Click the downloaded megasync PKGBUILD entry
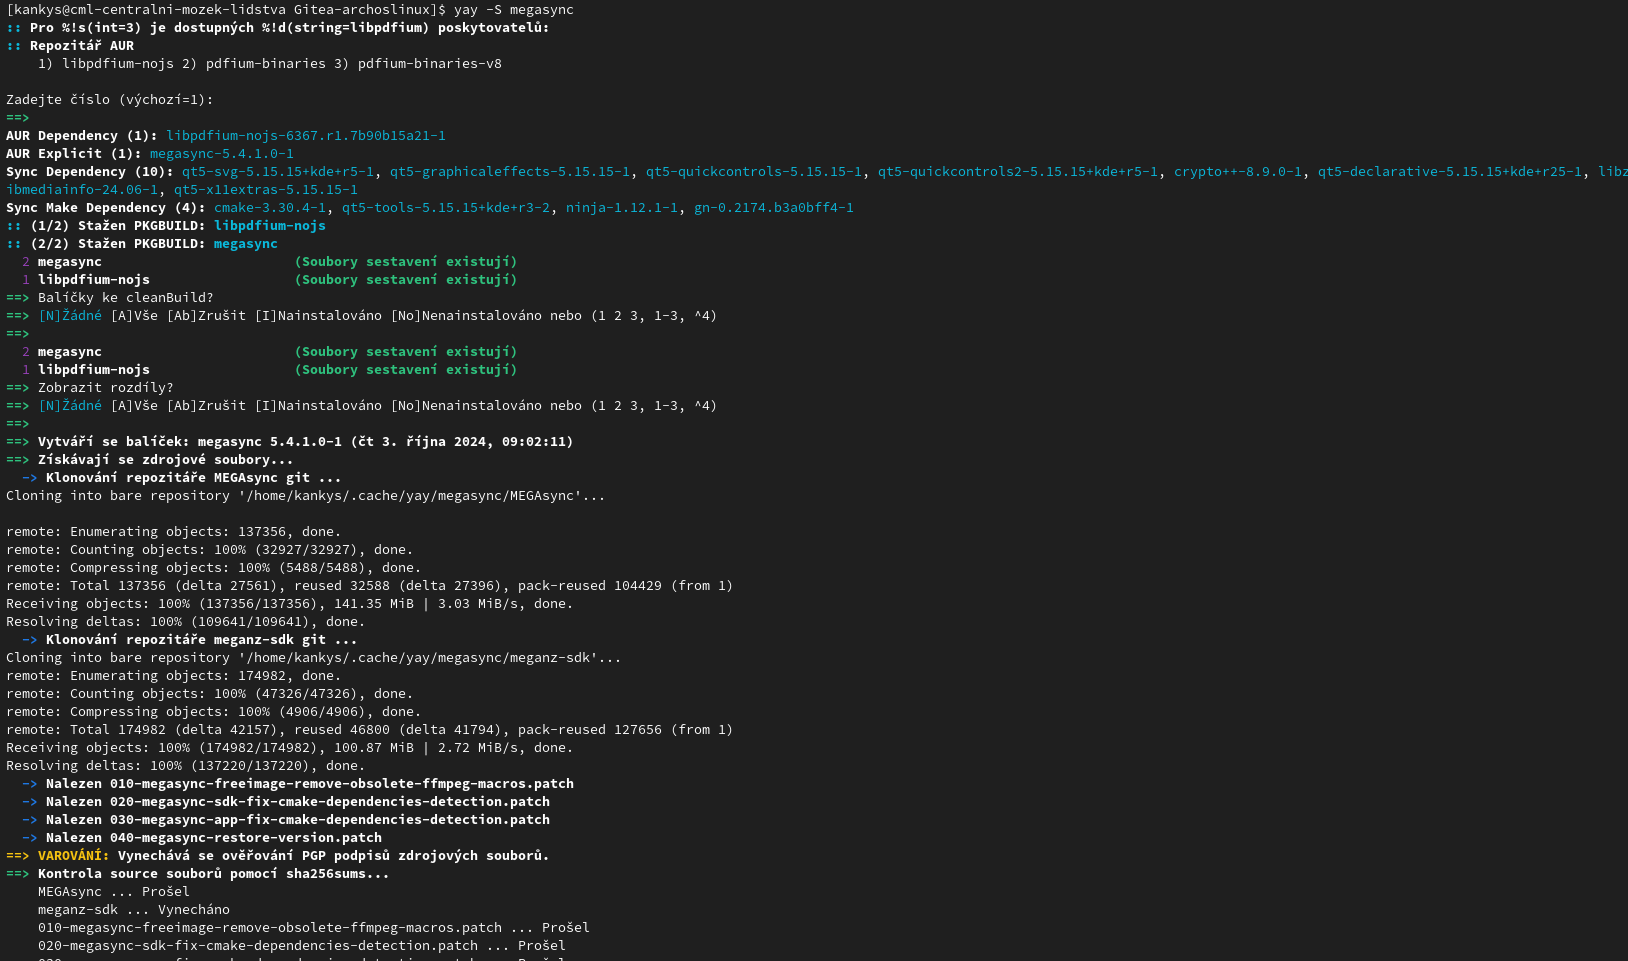 tap(246, 243)
